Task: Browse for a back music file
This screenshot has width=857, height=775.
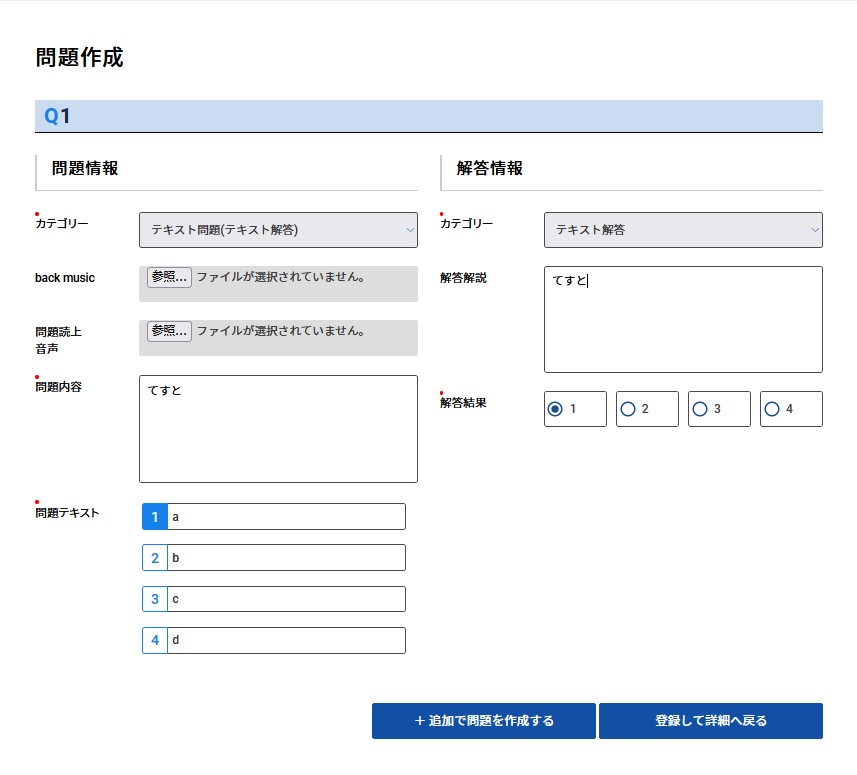Action: pyautogui.click(x=169, y=277)
